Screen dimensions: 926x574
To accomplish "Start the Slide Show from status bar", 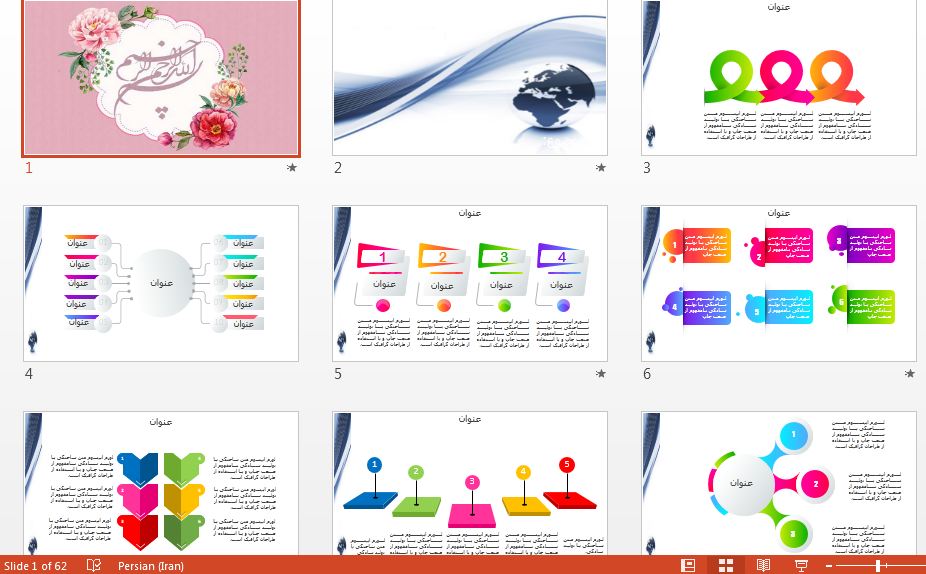I will [x=801, y=565].
